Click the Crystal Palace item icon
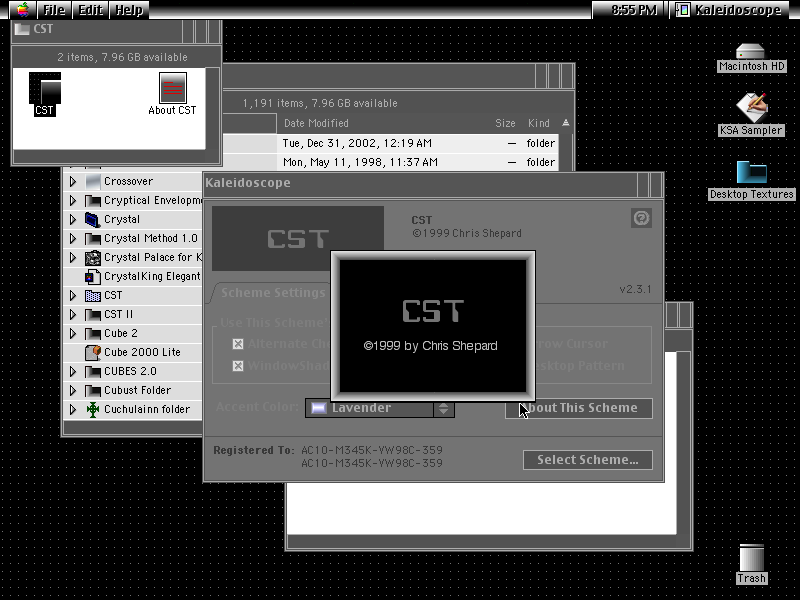This screenshot has width=800, height=600. coord(92,258)
